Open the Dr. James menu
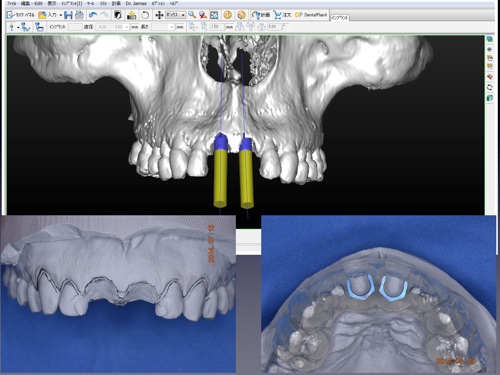The image size is (500, 375). pyautogui.click(x=136, y=3)
